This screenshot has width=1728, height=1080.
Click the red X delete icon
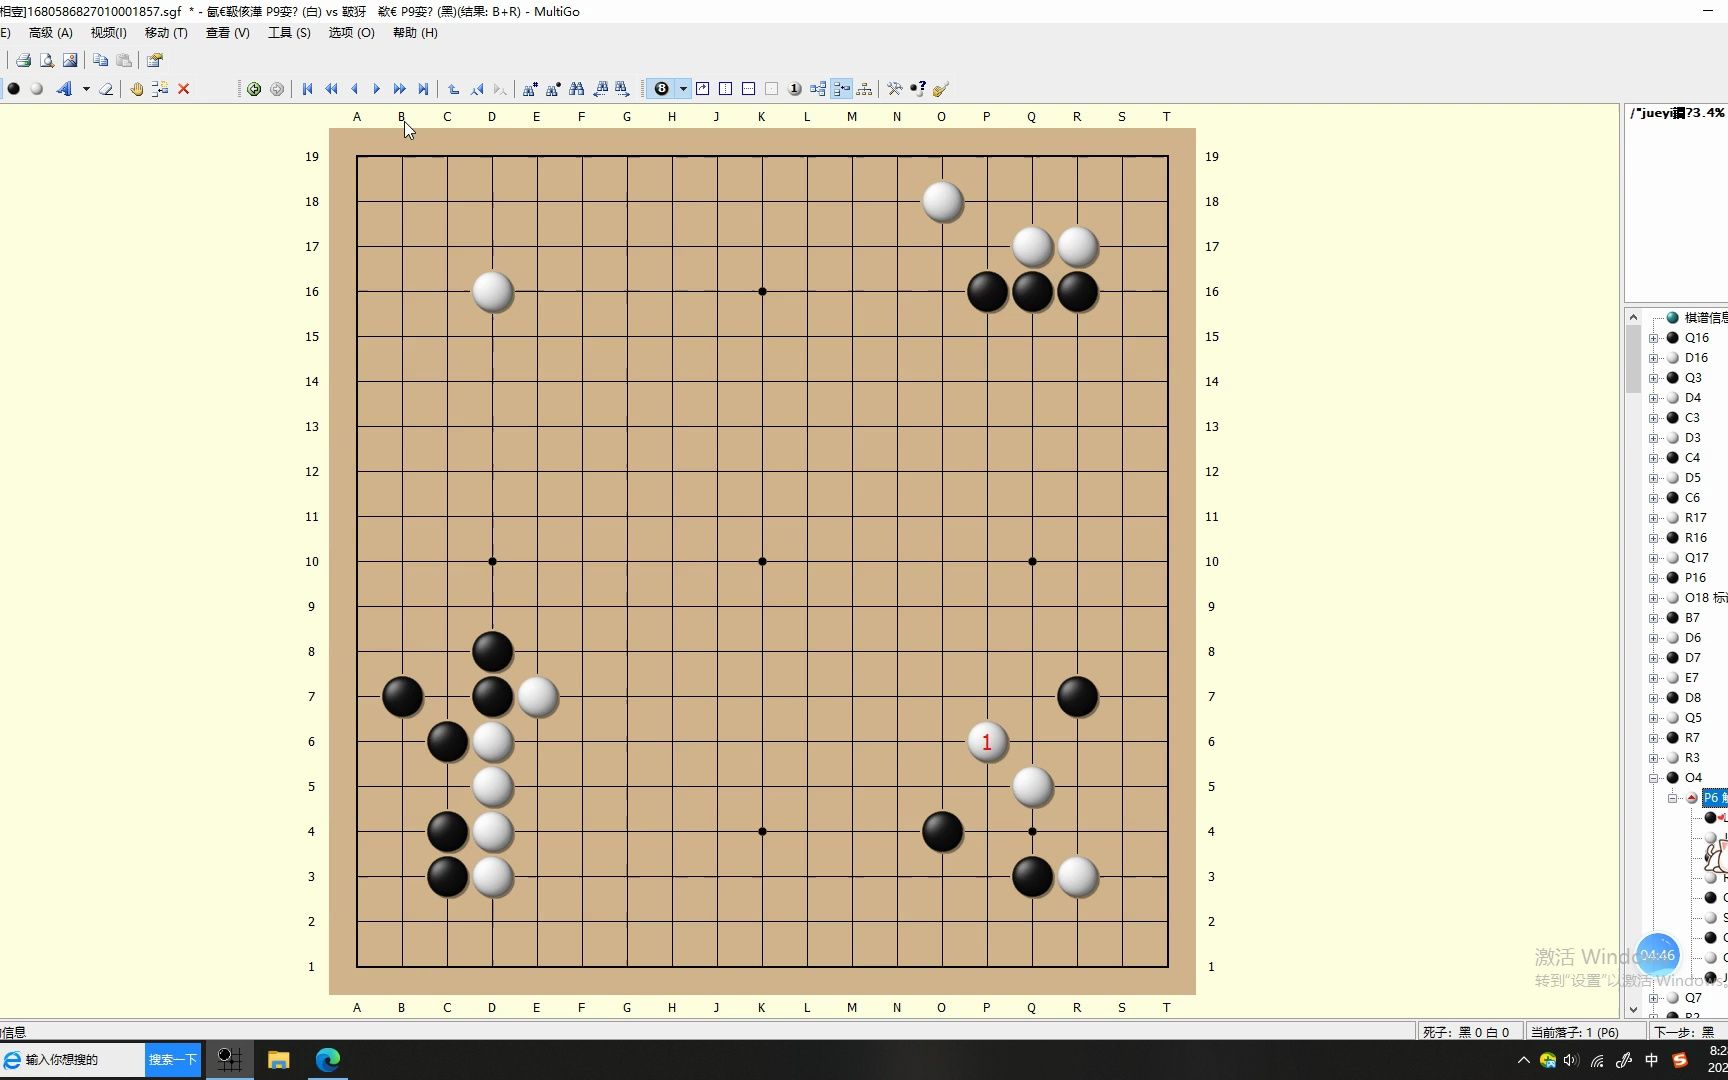(184, 89)
